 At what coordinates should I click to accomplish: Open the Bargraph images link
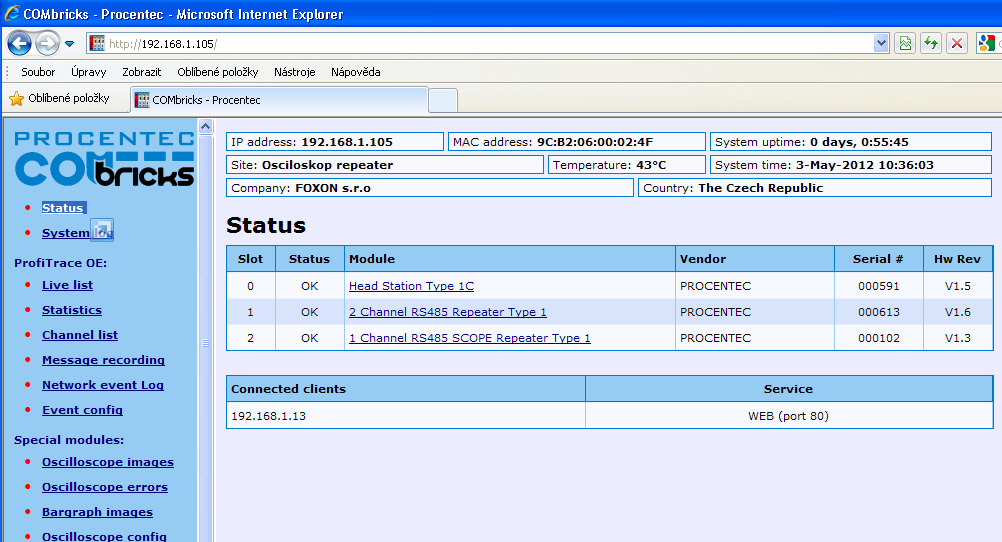point(97,511)
